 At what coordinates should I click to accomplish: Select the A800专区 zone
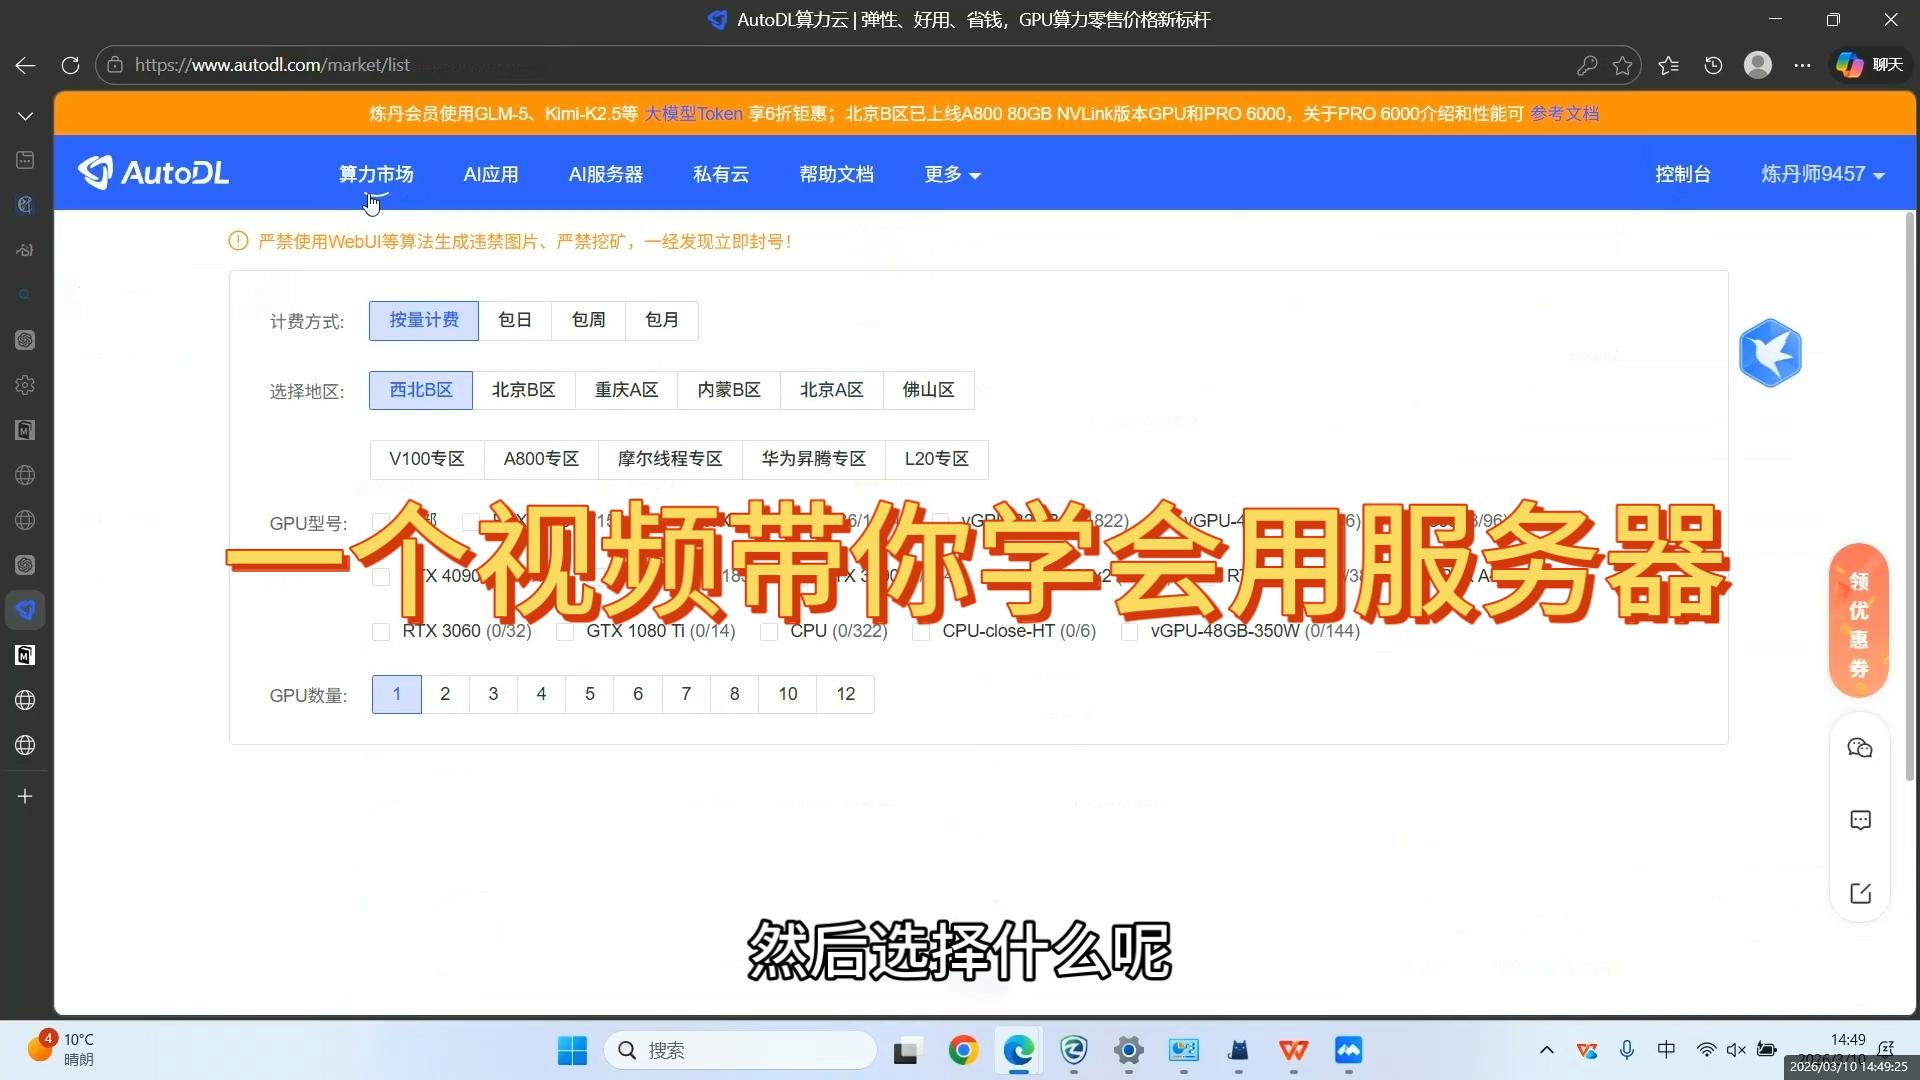click(541, 459)
